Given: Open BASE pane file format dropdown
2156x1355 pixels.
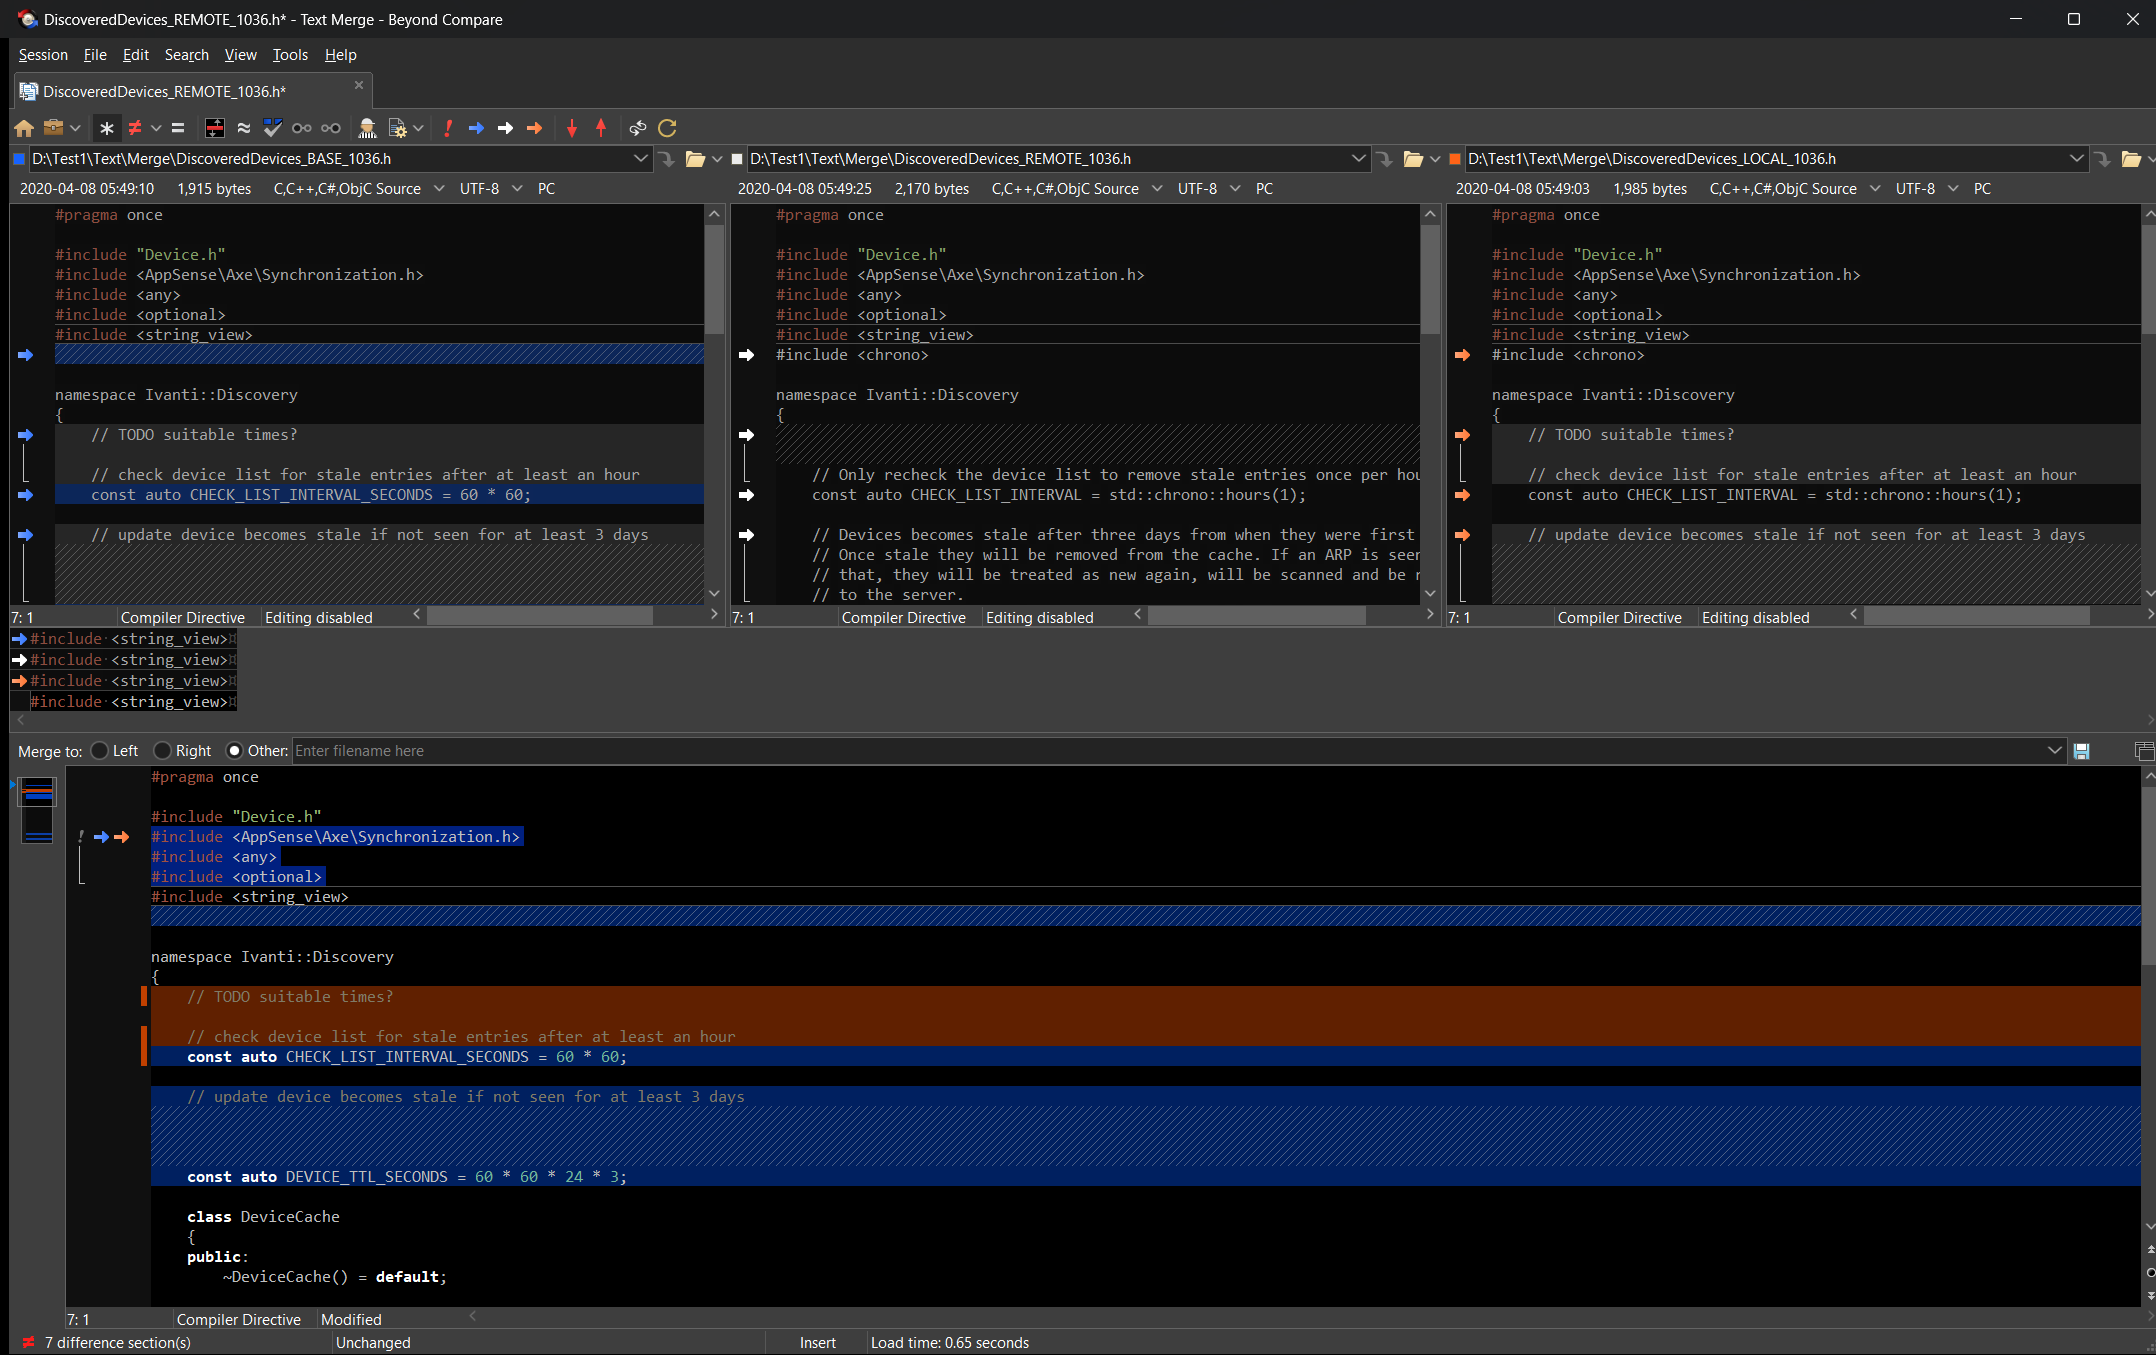Looking at the screenshot, I should (439, 189).
